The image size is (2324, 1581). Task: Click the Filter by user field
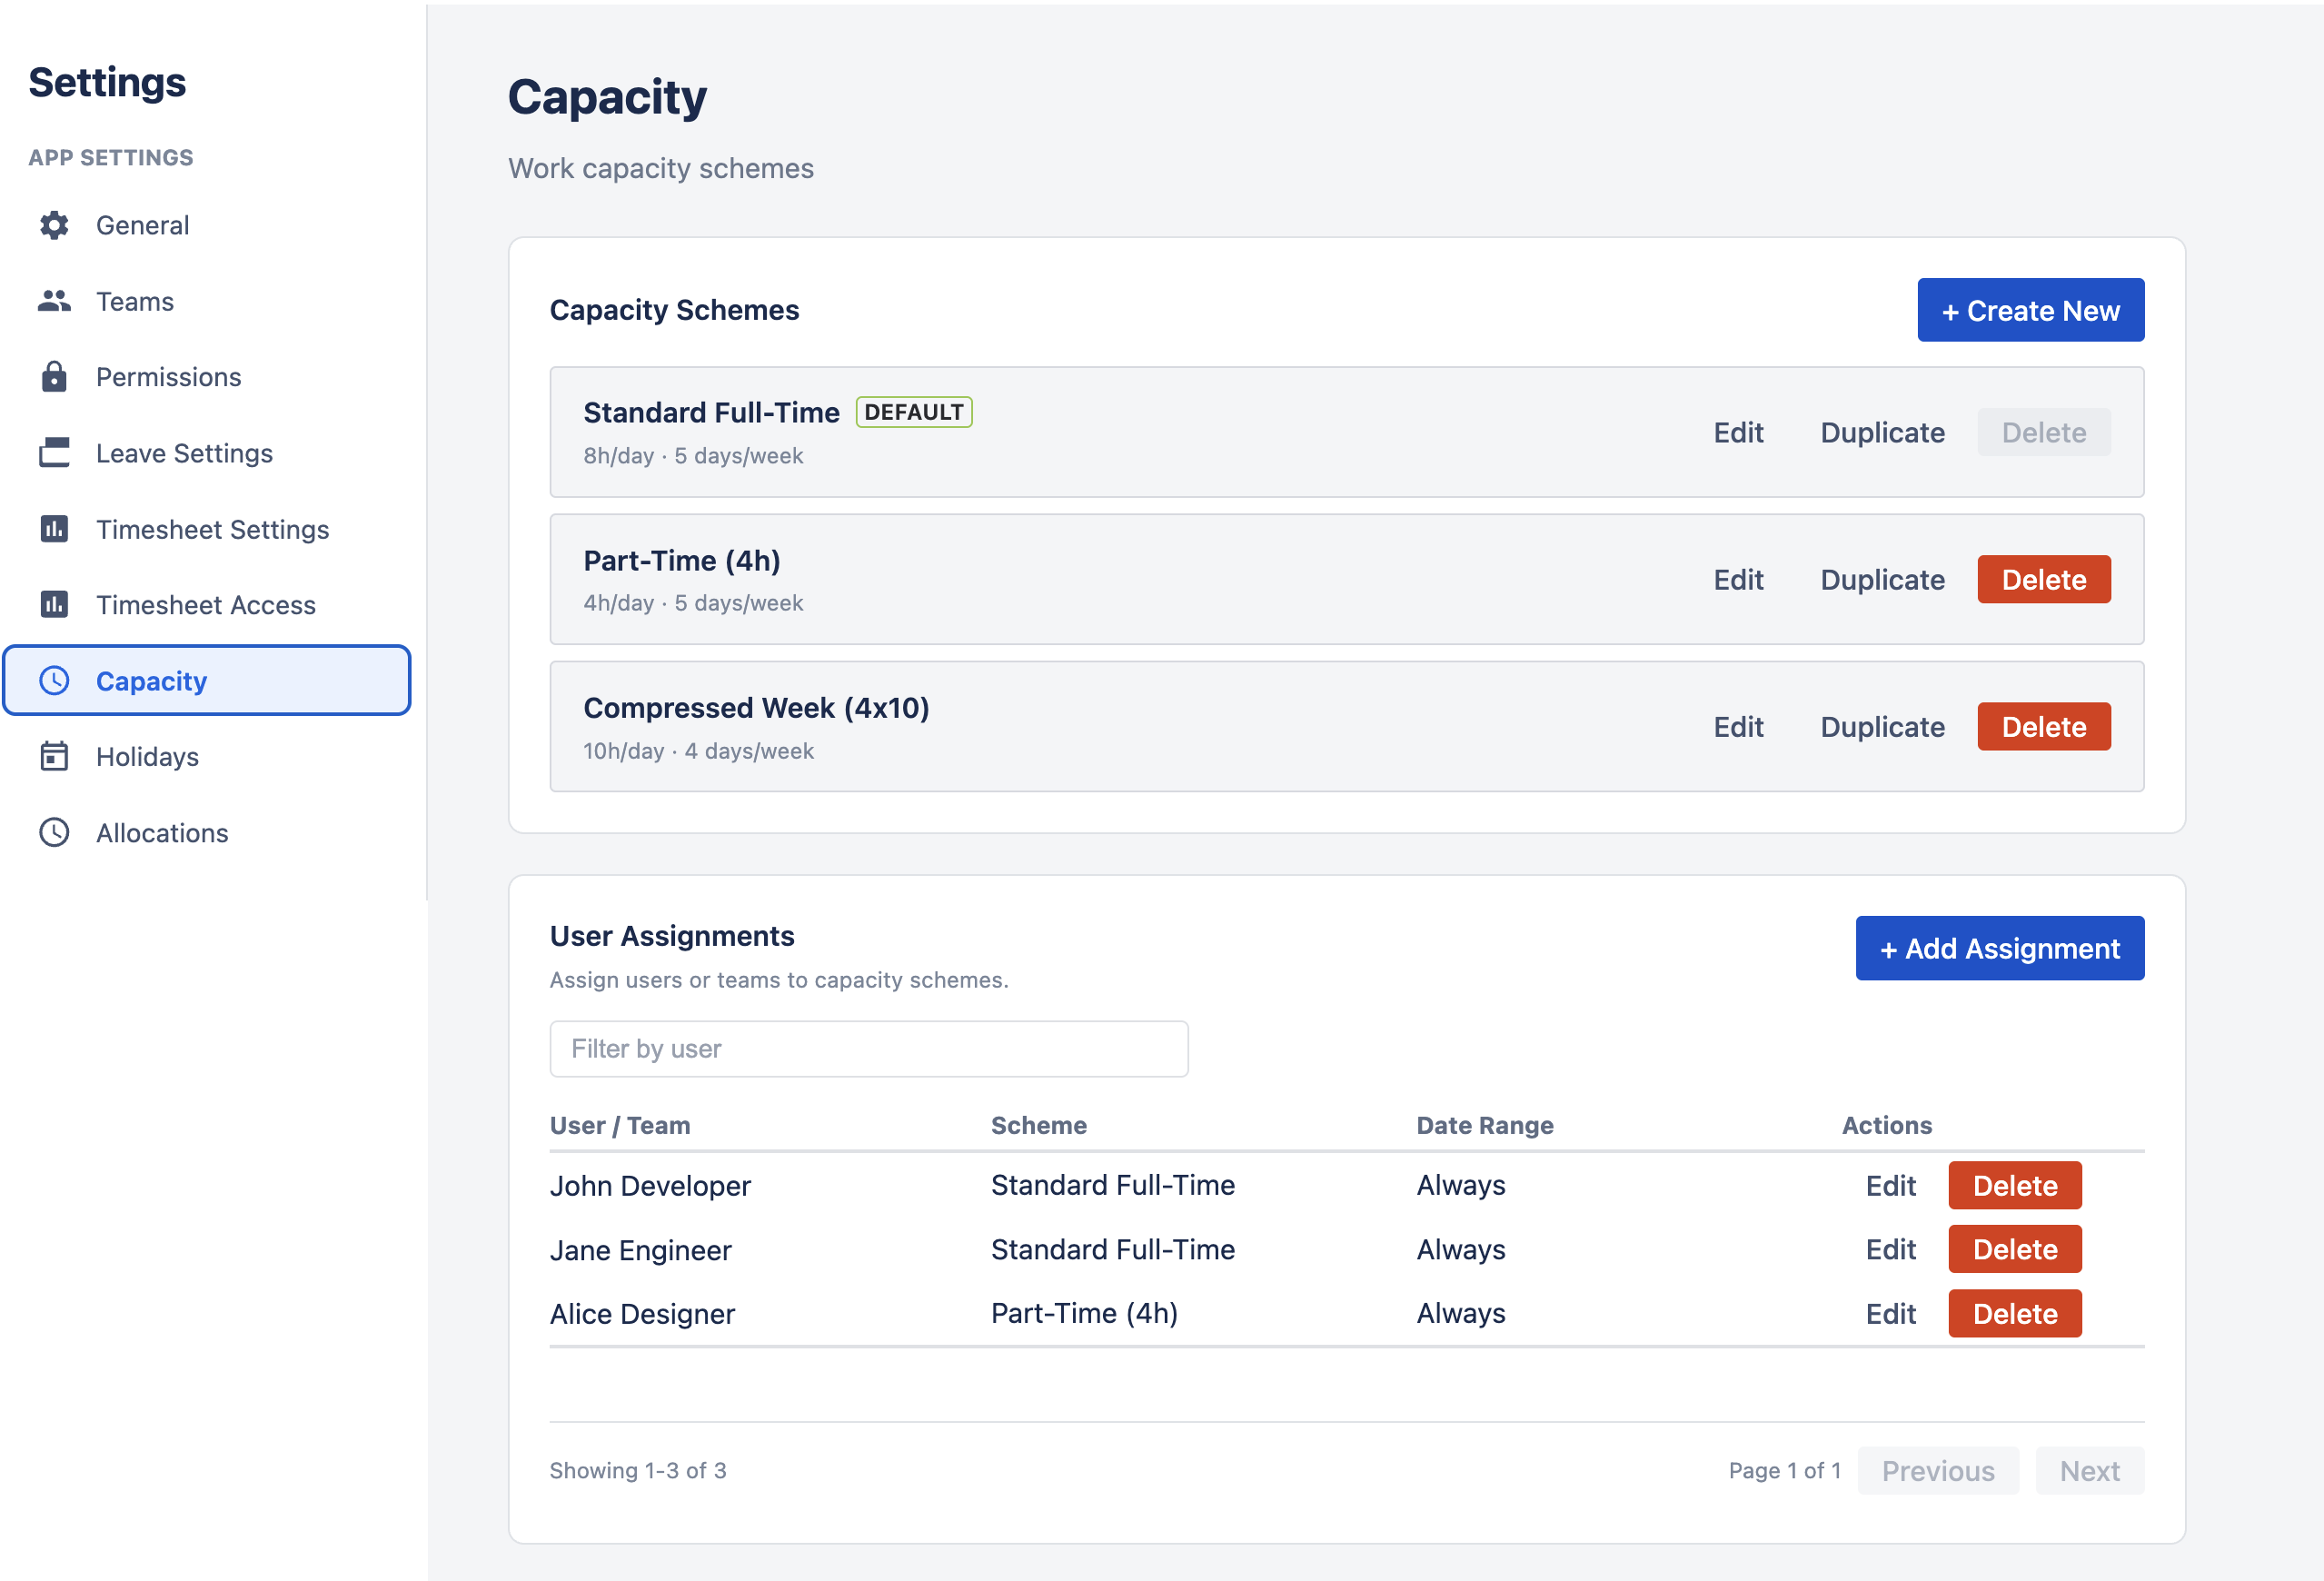tap(868, 1048)
